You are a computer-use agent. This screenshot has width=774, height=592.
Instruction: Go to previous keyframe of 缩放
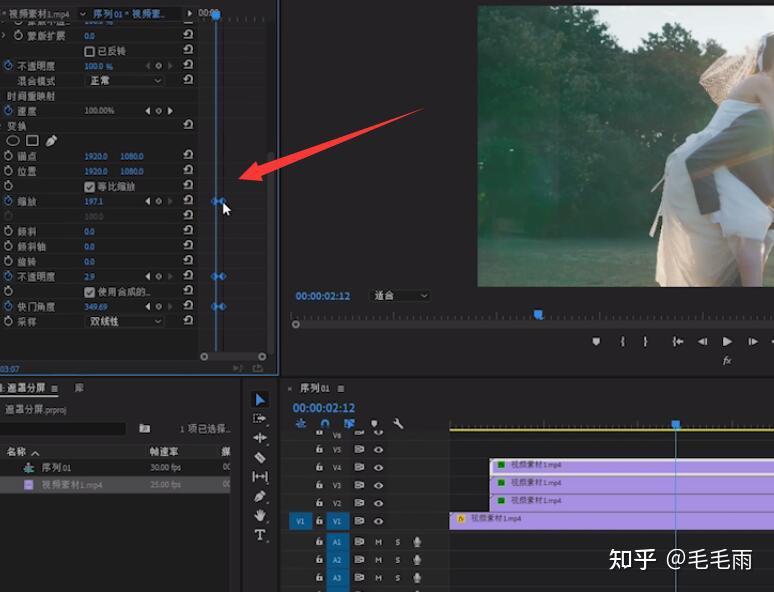(148, 201)
